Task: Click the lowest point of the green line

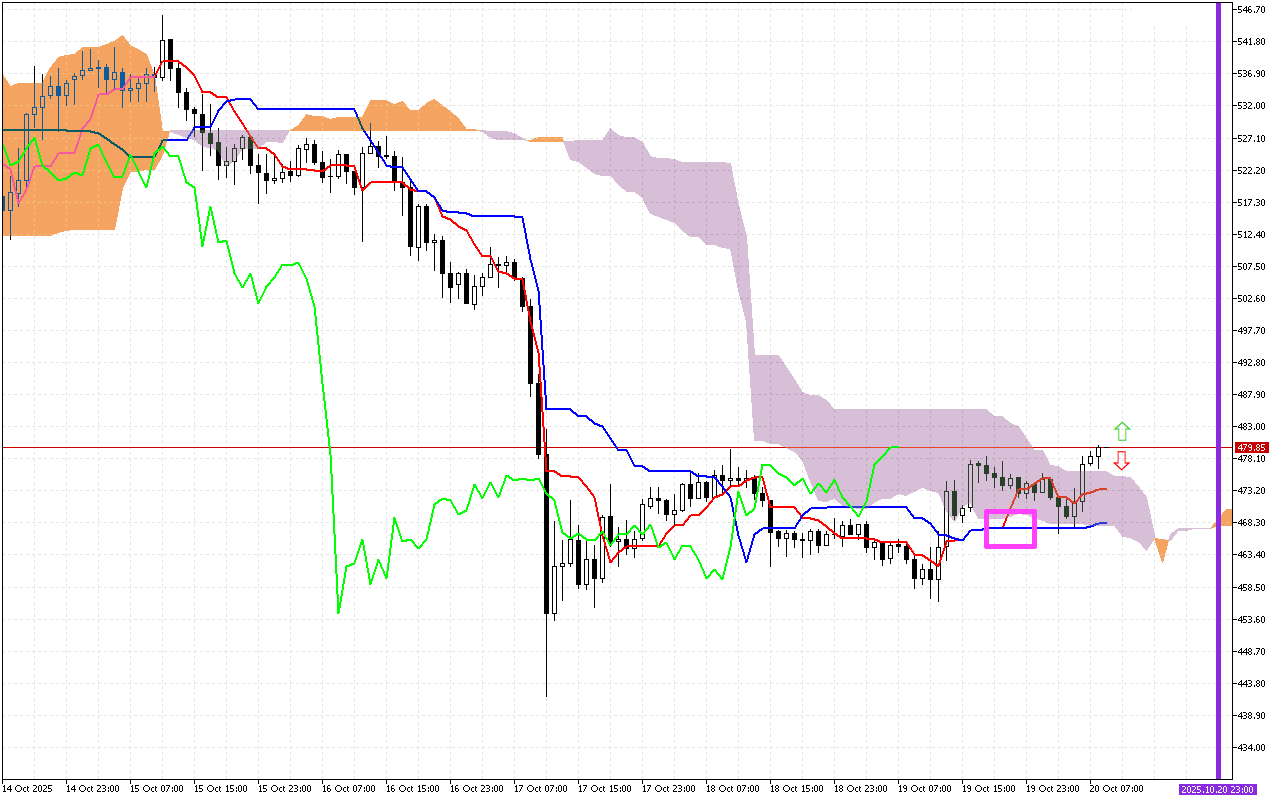Action: (338, 612)
